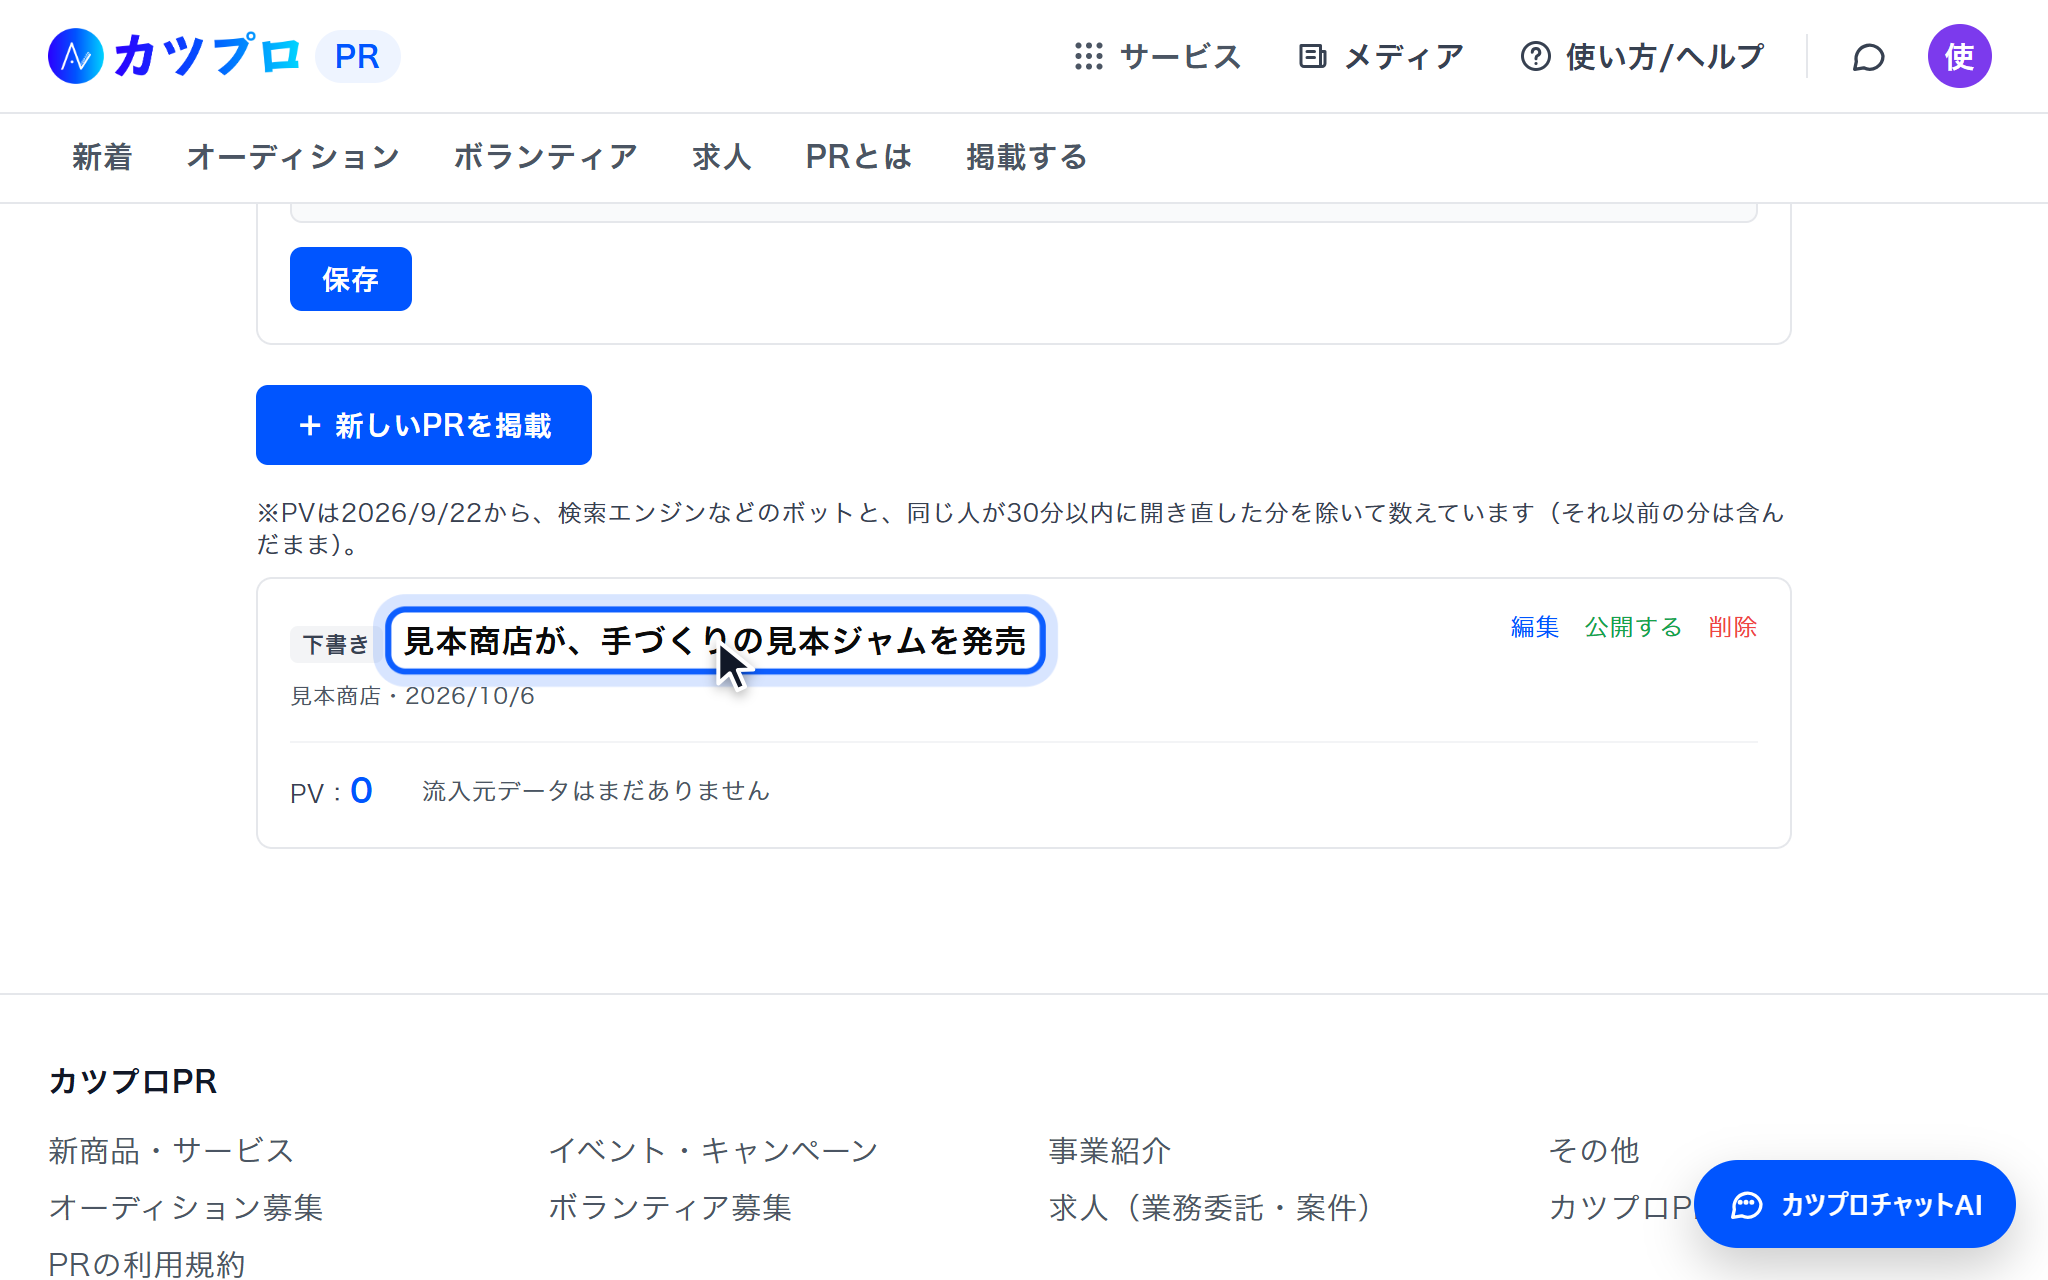Open footer link 新商品・サービス
This screenshot has height=1280, width=2048.
tap(171, 1150)
